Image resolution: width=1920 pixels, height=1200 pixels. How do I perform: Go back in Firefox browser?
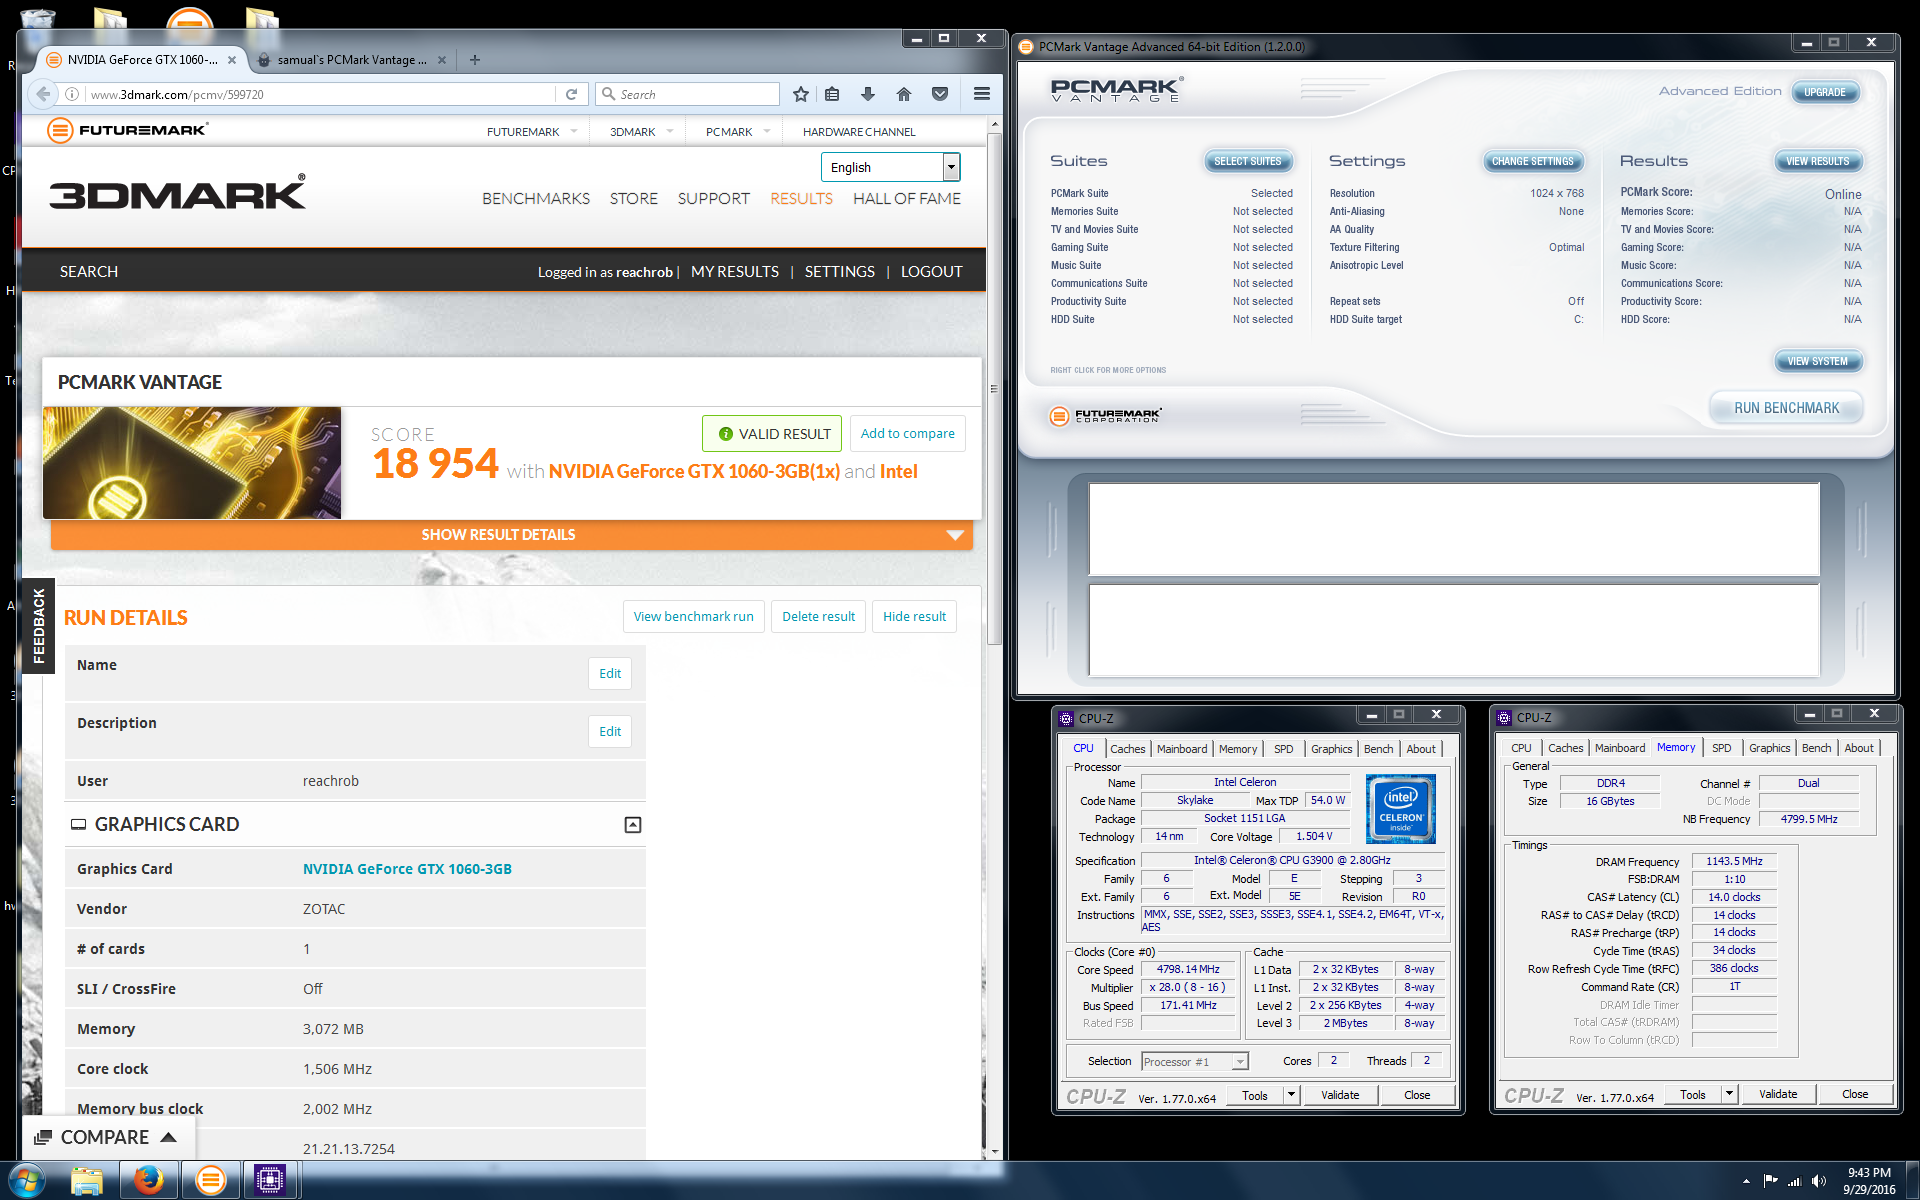click(42, 94)
